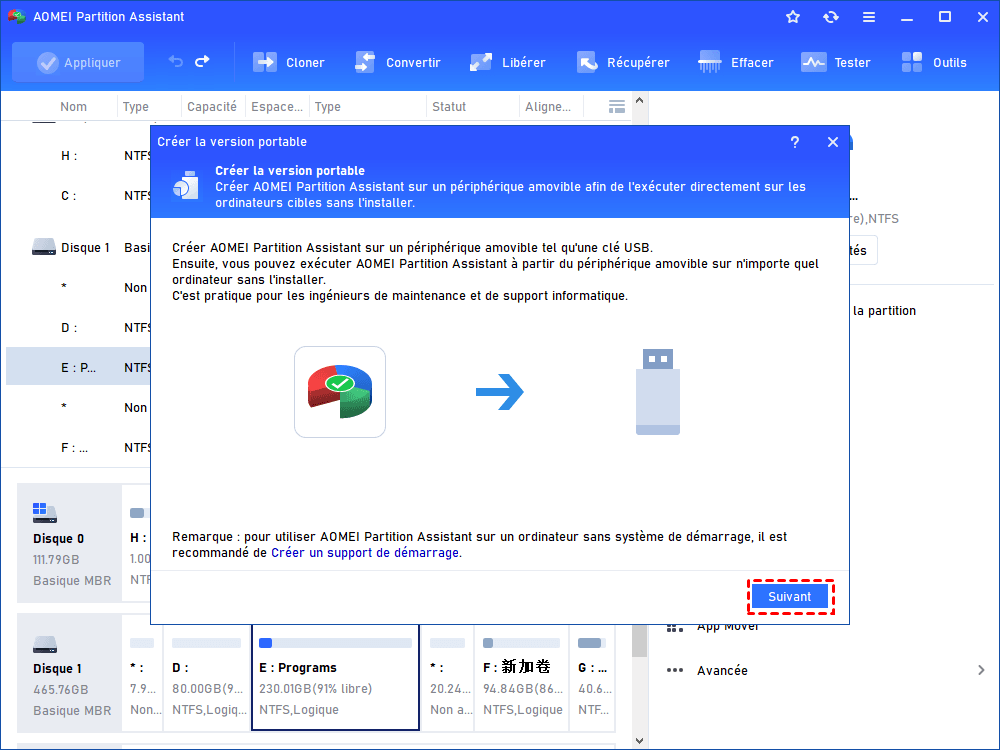Sort by the Aligne column header

548,107
